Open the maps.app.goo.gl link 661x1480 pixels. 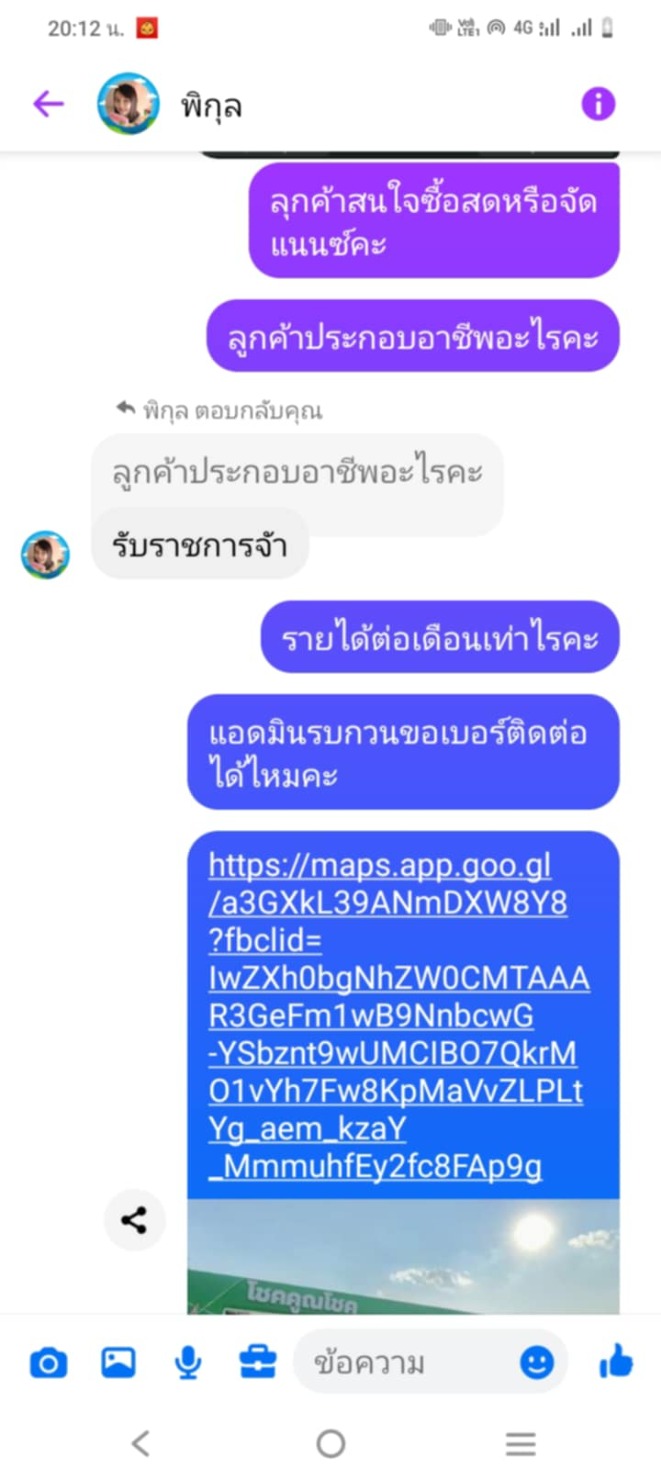(398, 1015)
